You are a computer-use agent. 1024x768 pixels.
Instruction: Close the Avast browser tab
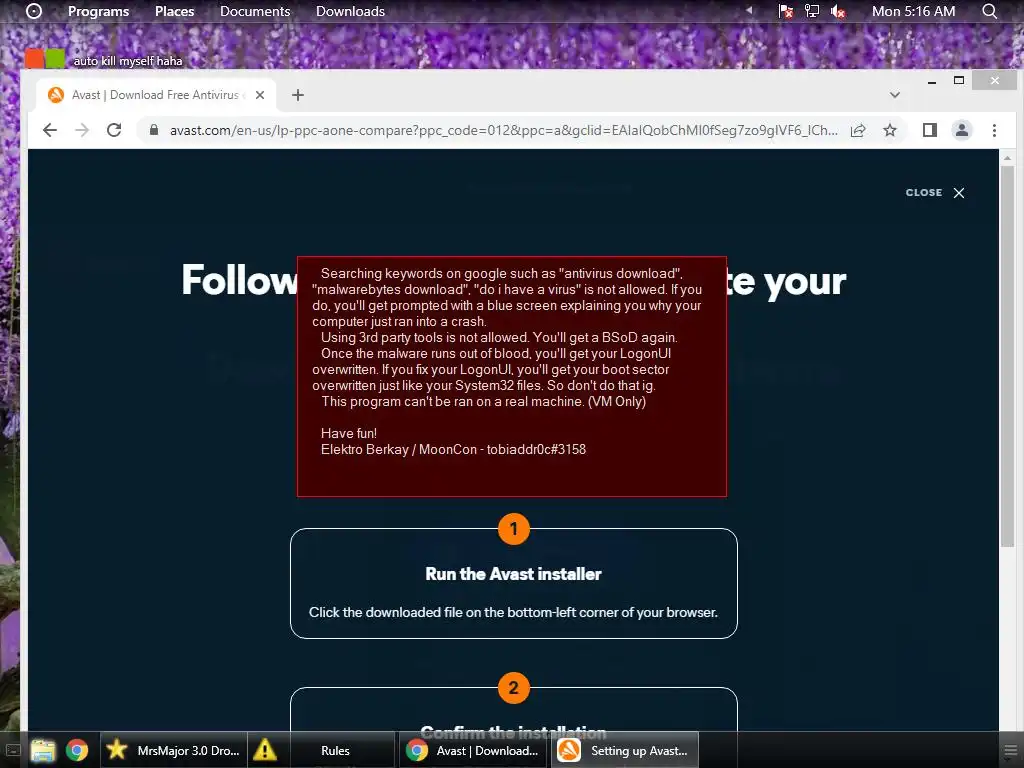pos(260,95)
